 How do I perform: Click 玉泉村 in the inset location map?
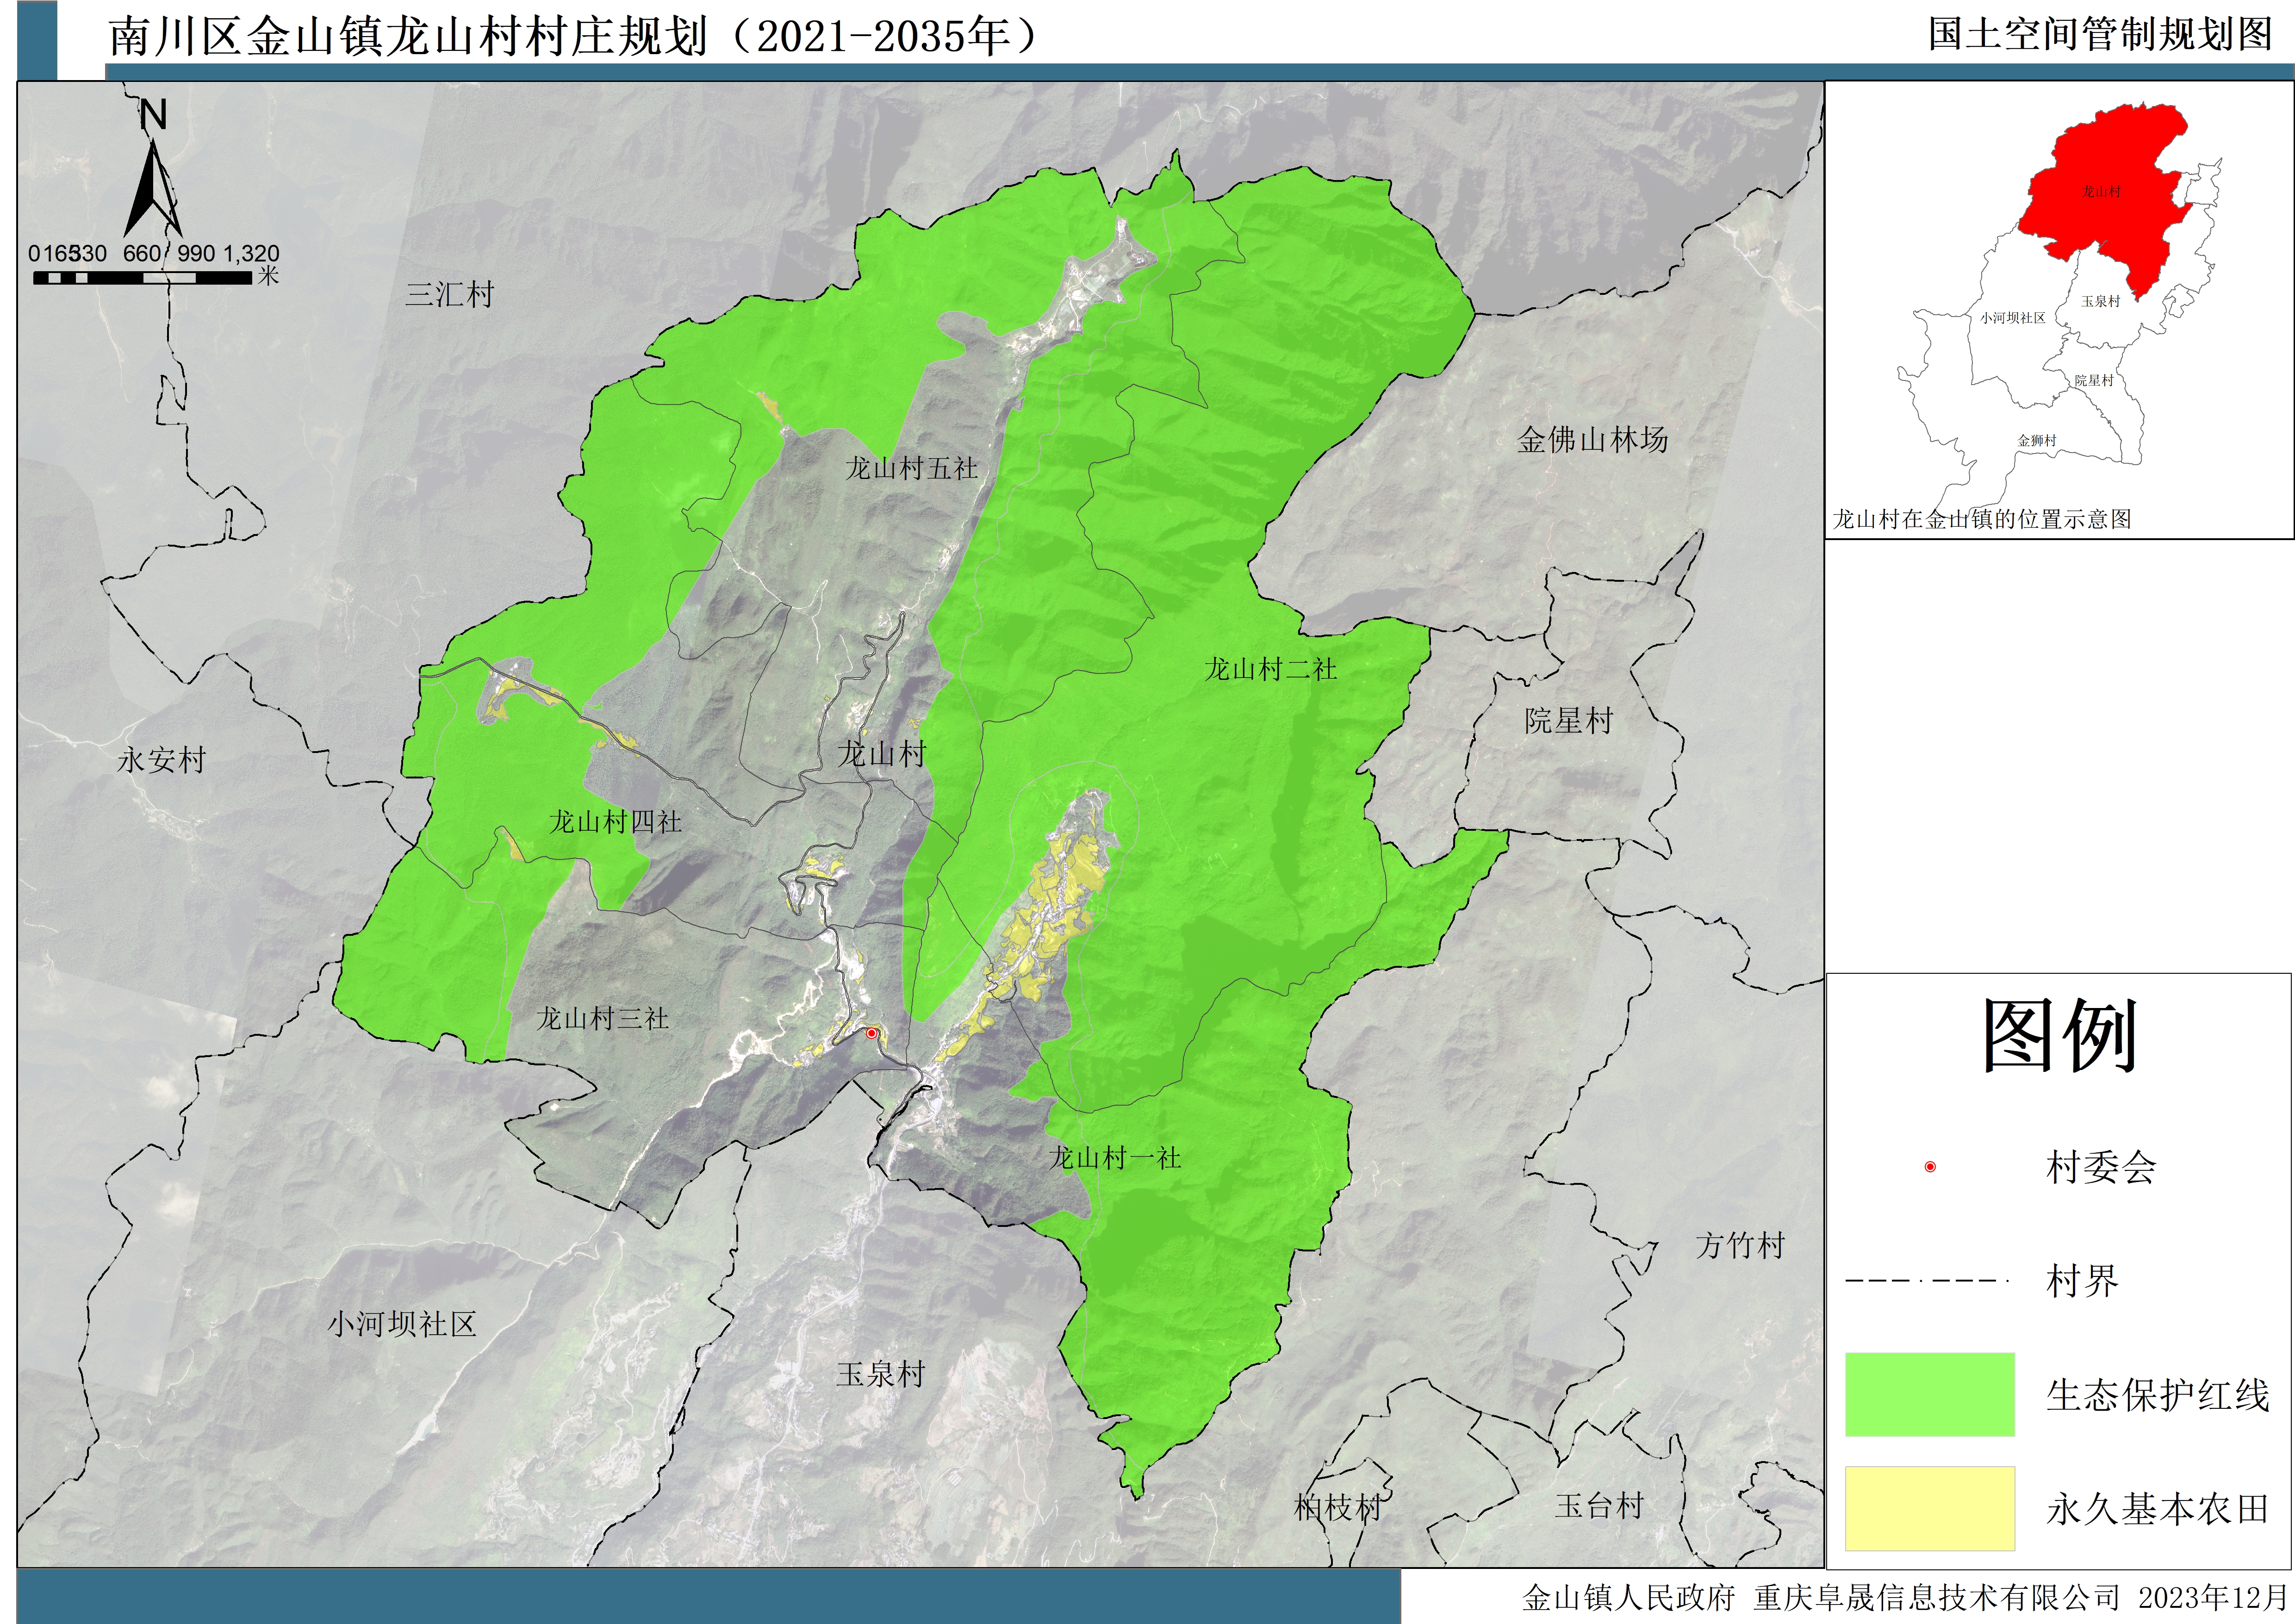tap(2100, 301)
